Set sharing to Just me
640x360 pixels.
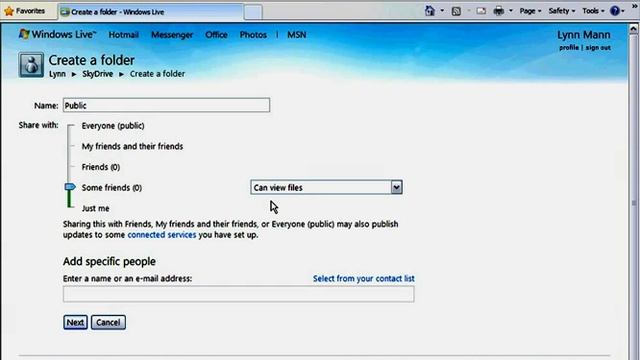tap(96, 208)
